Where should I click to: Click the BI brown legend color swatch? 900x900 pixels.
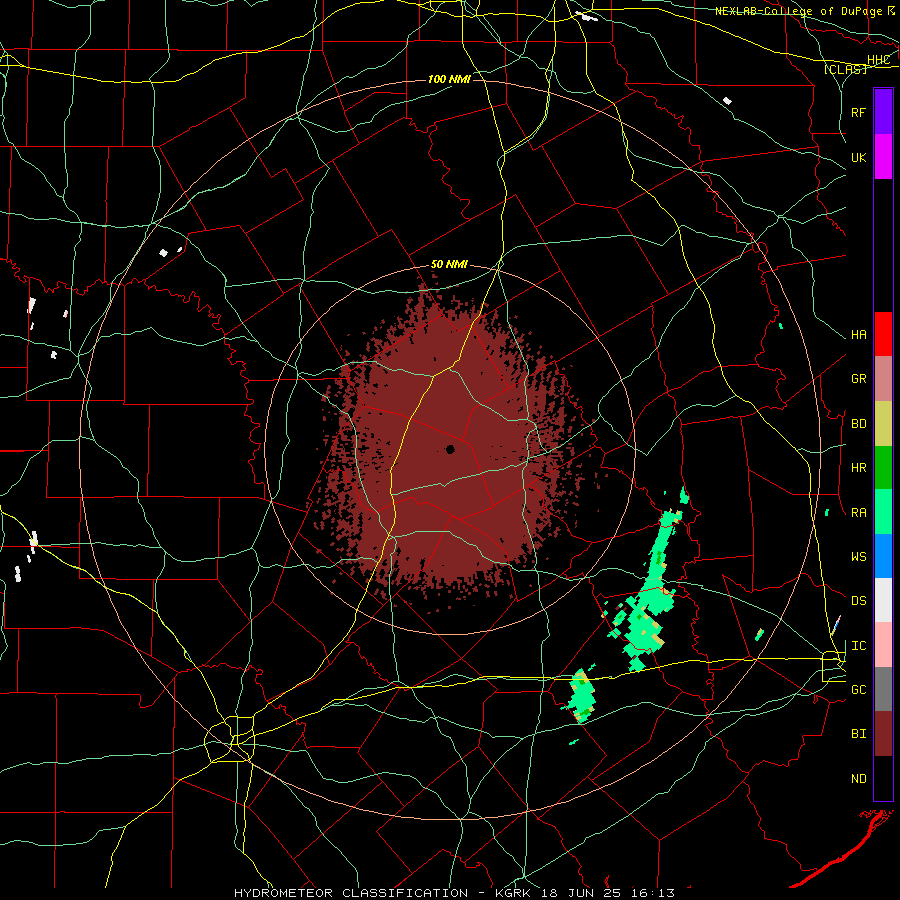coord(883,734)
